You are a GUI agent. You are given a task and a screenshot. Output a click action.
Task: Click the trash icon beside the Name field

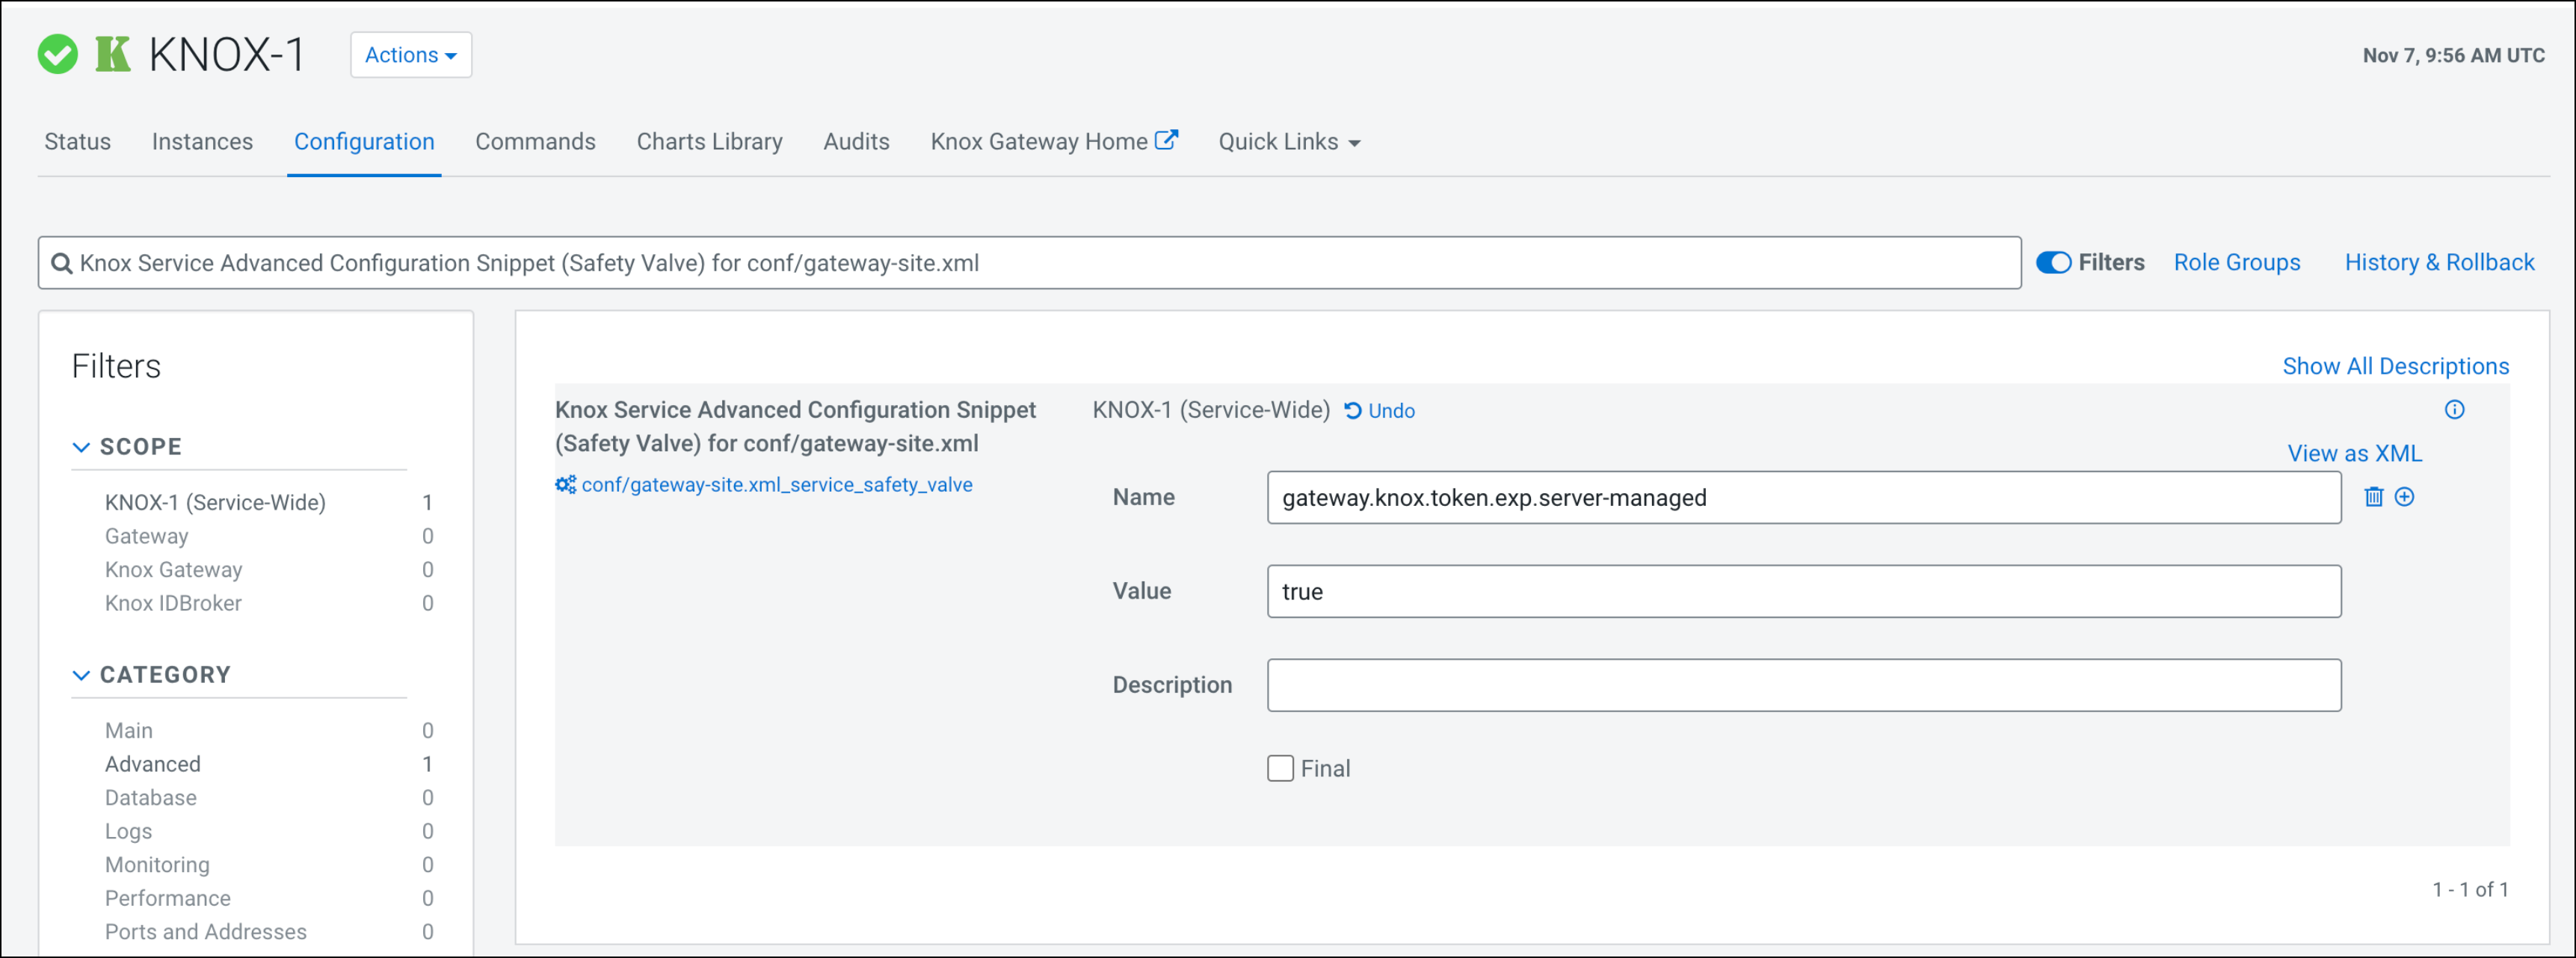click(x=2373, y=497)
